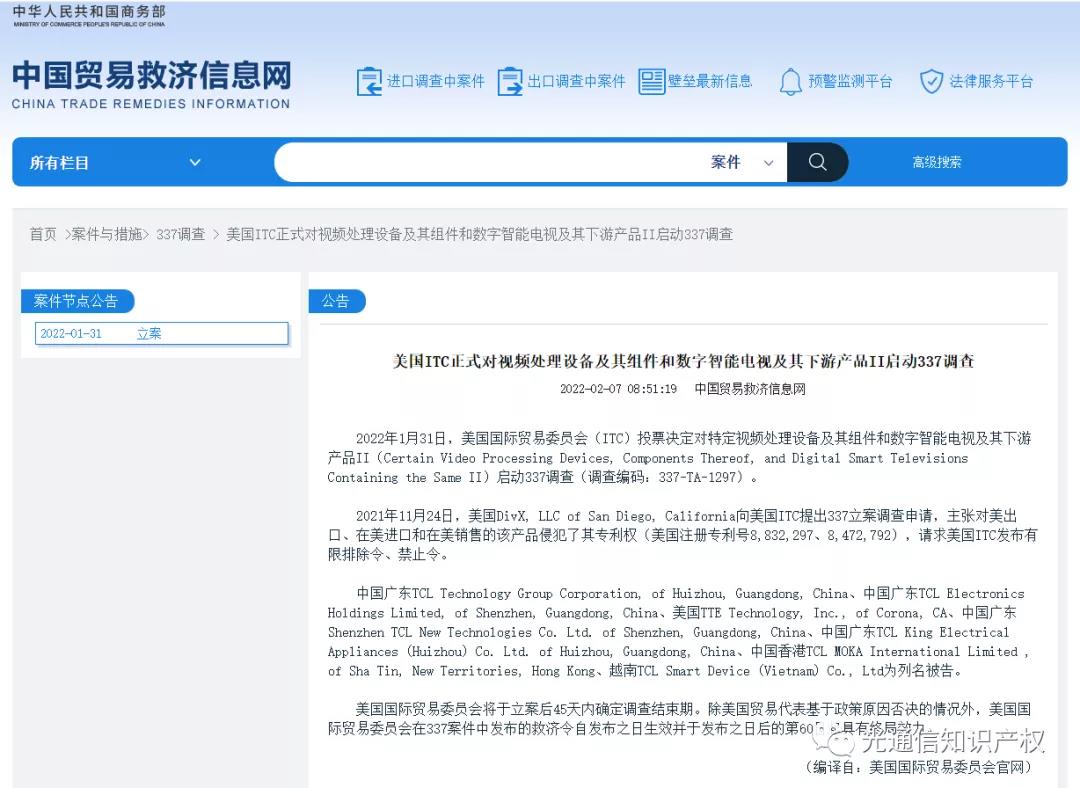Open 法律服务平台 link
The image size is (1080, 788).
(990, 81)
